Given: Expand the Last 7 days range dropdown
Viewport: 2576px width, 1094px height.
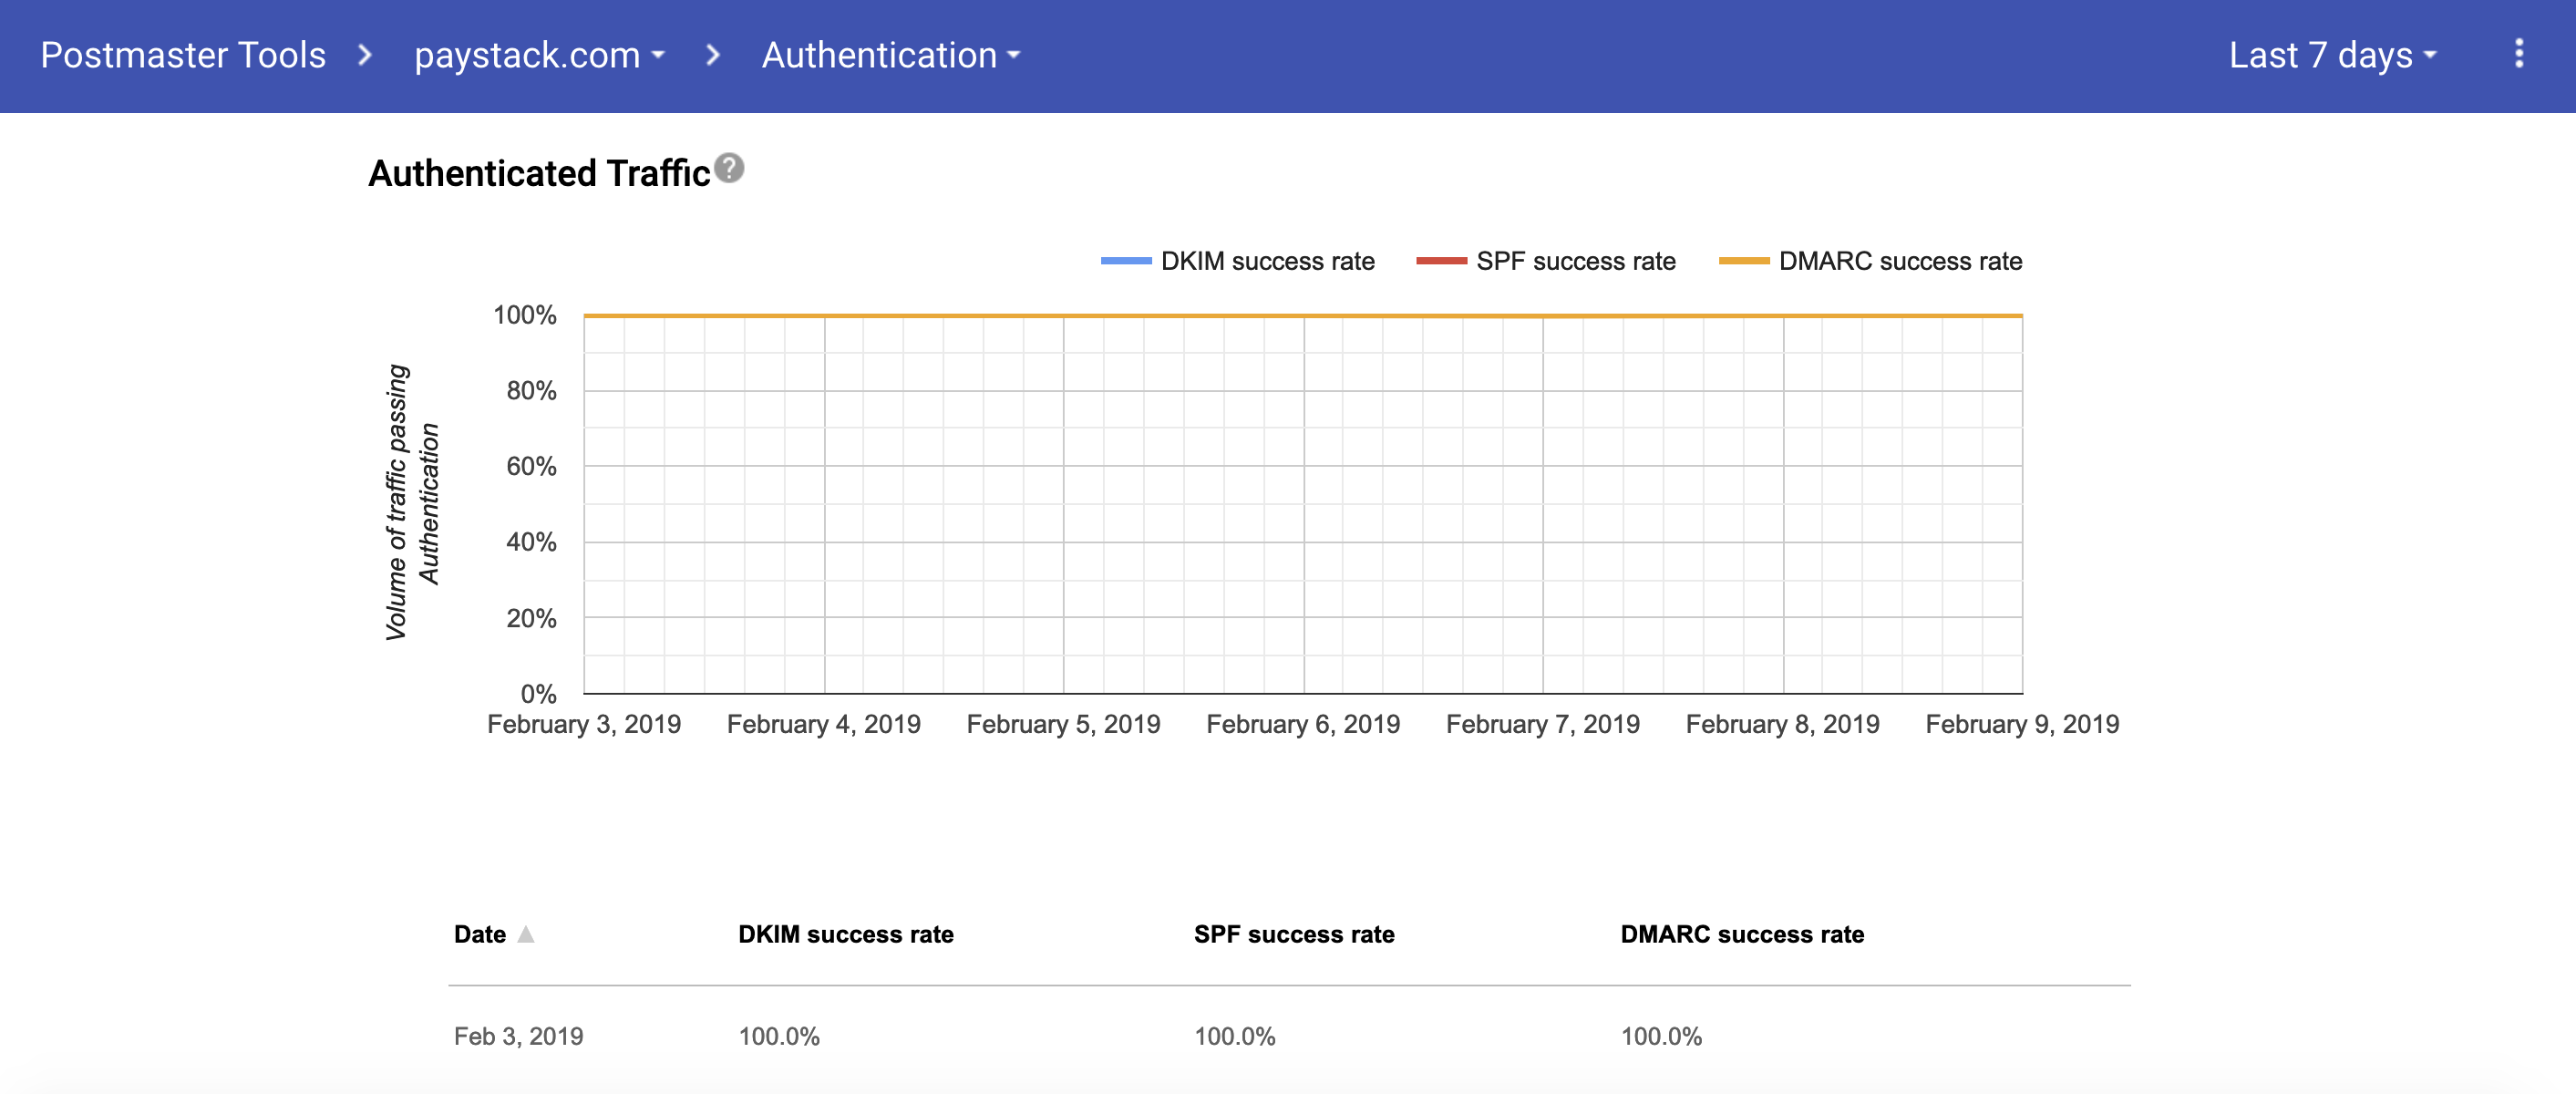Looking at the screenshot, I should (x=2333, y=55).
